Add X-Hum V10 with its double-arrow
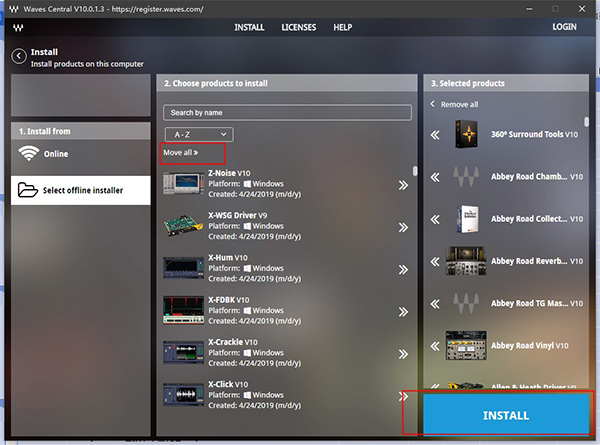The height and width of the screenshot is (445, 600). pos(403,270)
